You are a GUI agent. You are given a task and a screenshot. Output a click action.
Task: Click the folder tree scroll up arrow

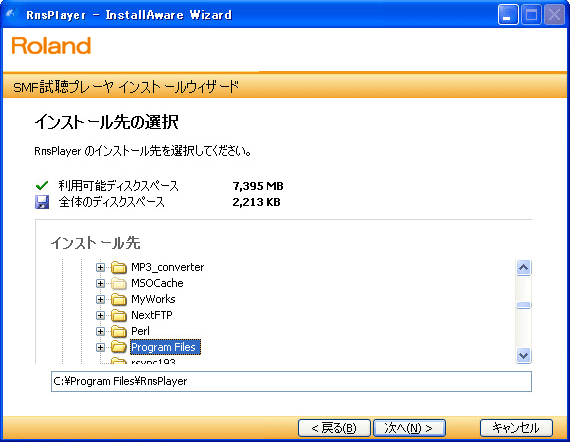(x=523, y=268)
